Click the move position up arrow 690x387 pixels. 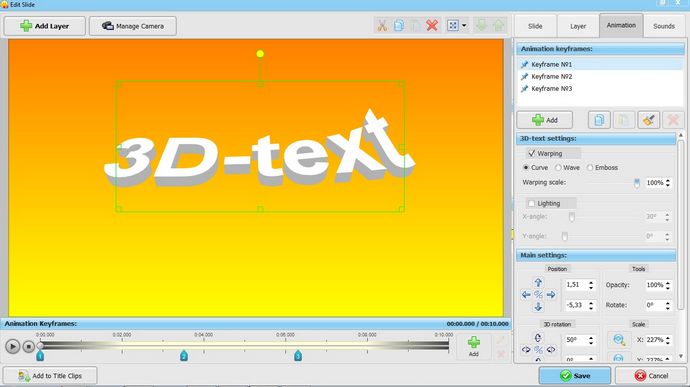[x=538, y=283]
